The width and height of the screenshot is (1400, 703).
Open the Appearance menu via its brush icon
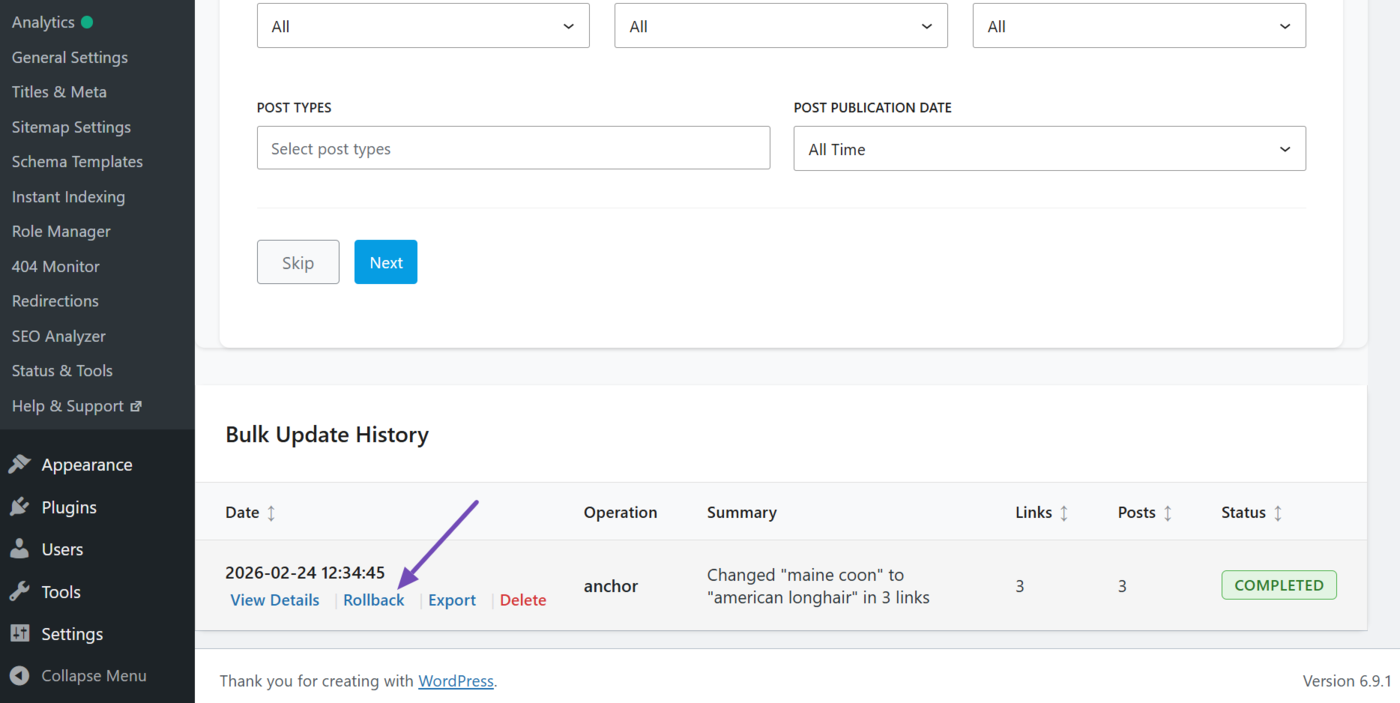pyautogui.click(x=22, y=464)
